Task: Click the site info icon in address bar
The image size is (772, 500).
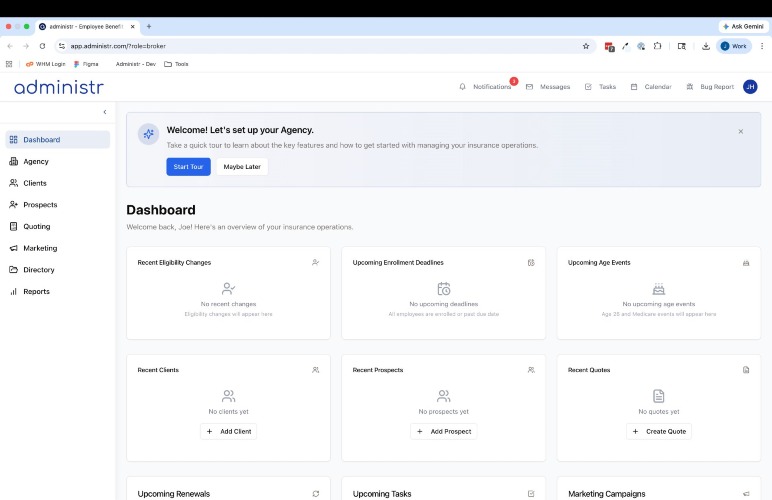Action: click(x=62, y=46)
